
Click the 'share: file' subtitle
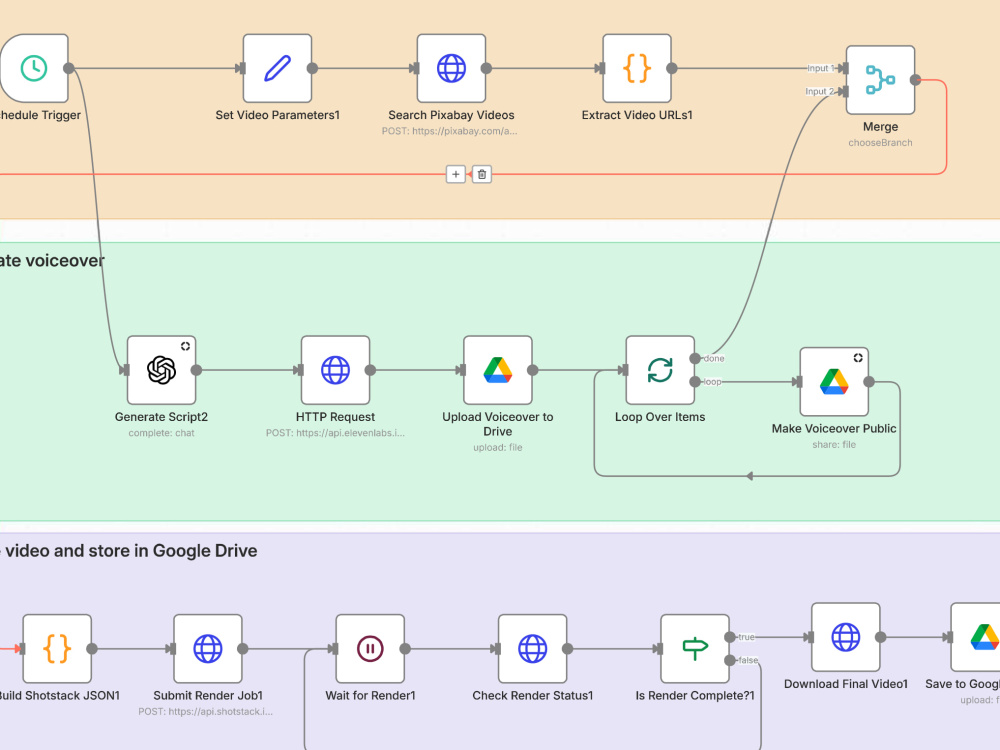(834, 445)
